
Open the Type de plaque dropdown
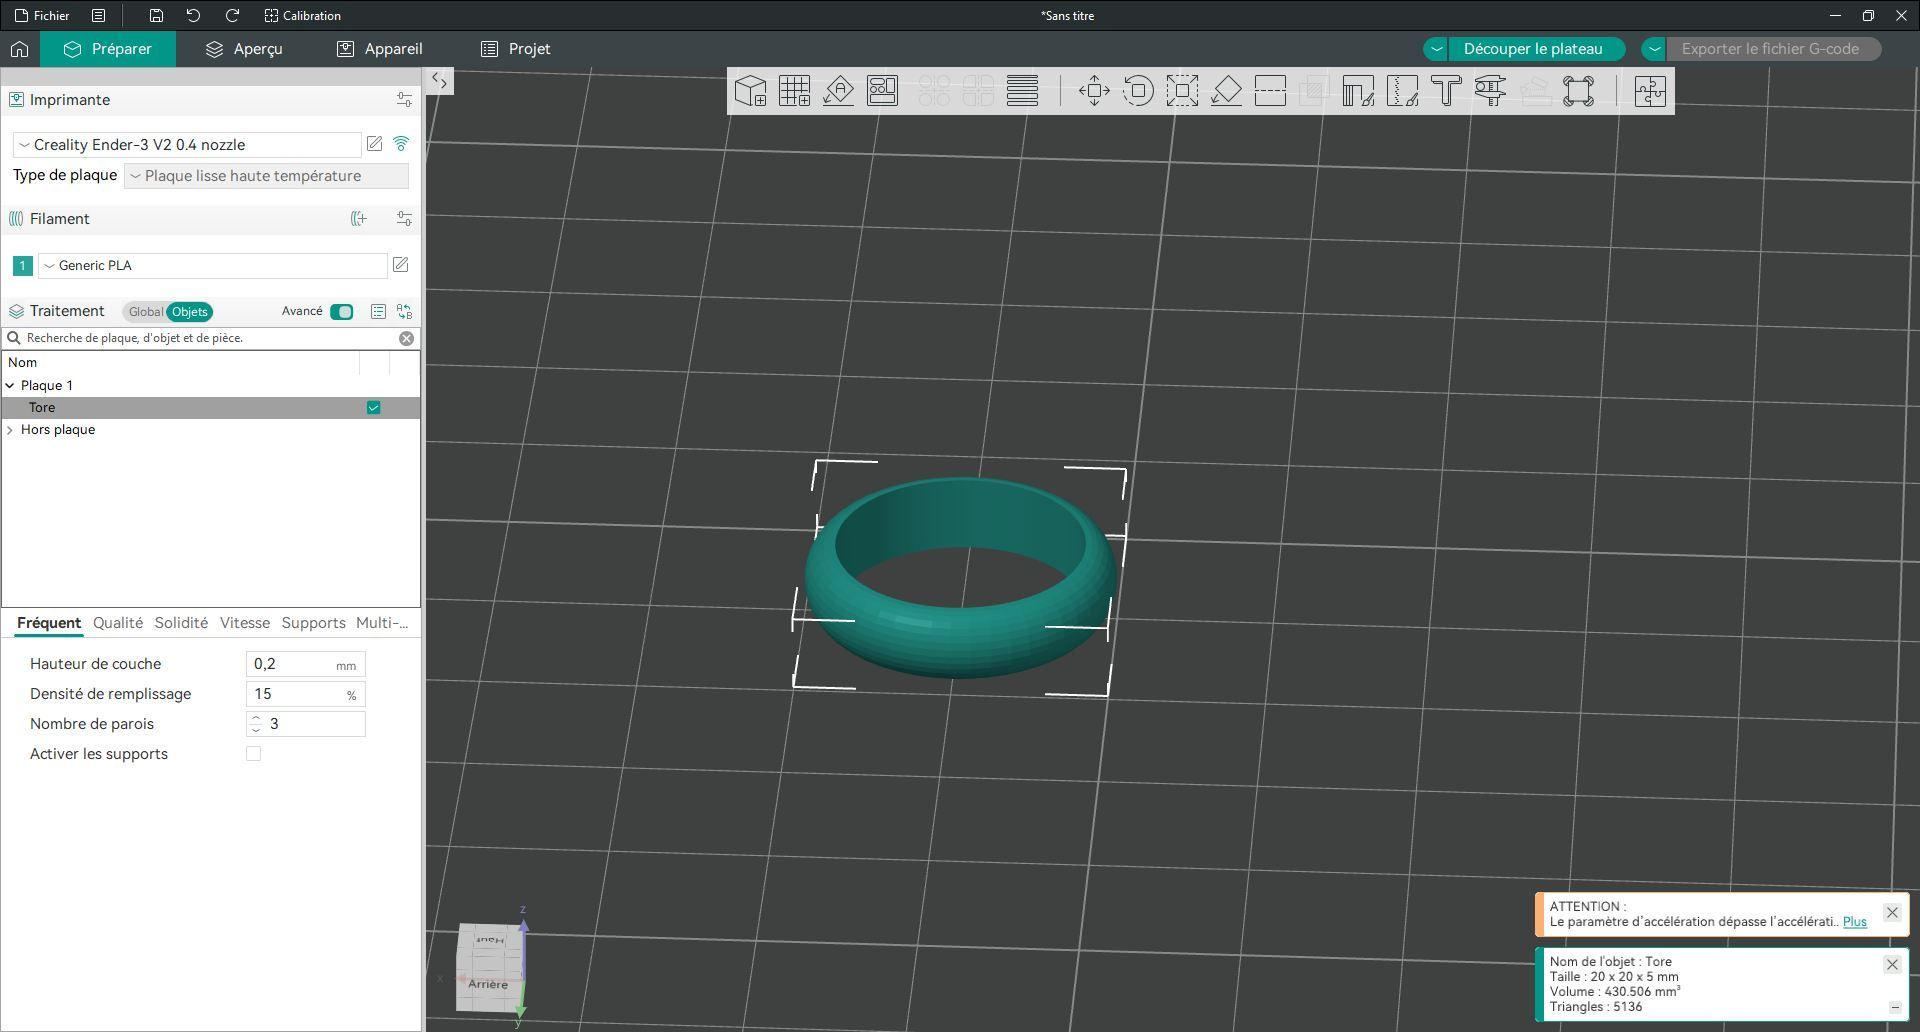[266, 176]
